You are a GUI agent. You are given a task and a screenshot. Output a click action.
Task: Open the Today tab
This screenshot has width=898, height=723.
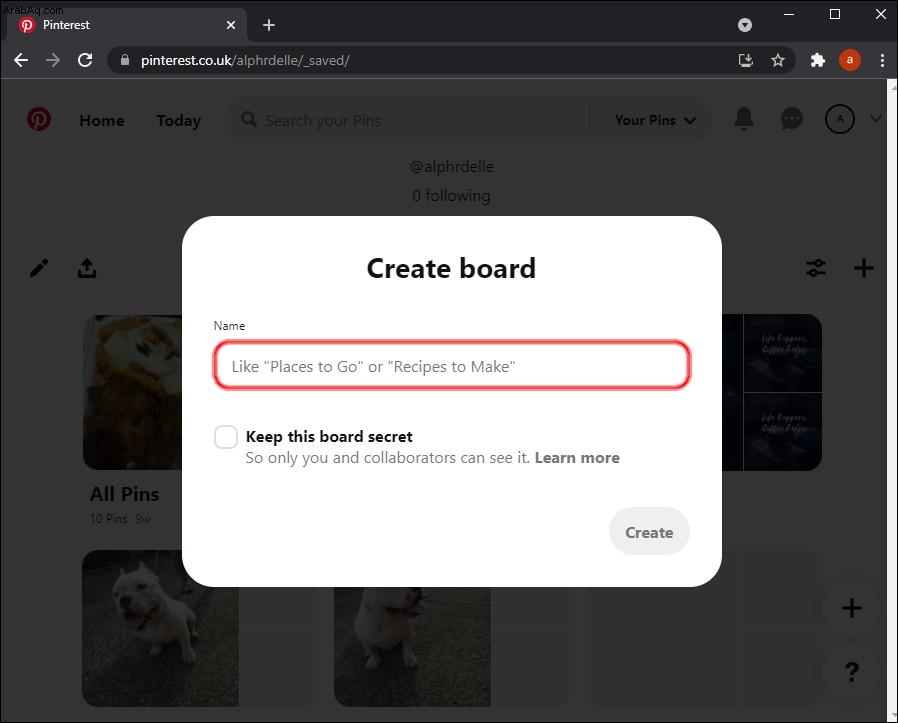point(178,120)
